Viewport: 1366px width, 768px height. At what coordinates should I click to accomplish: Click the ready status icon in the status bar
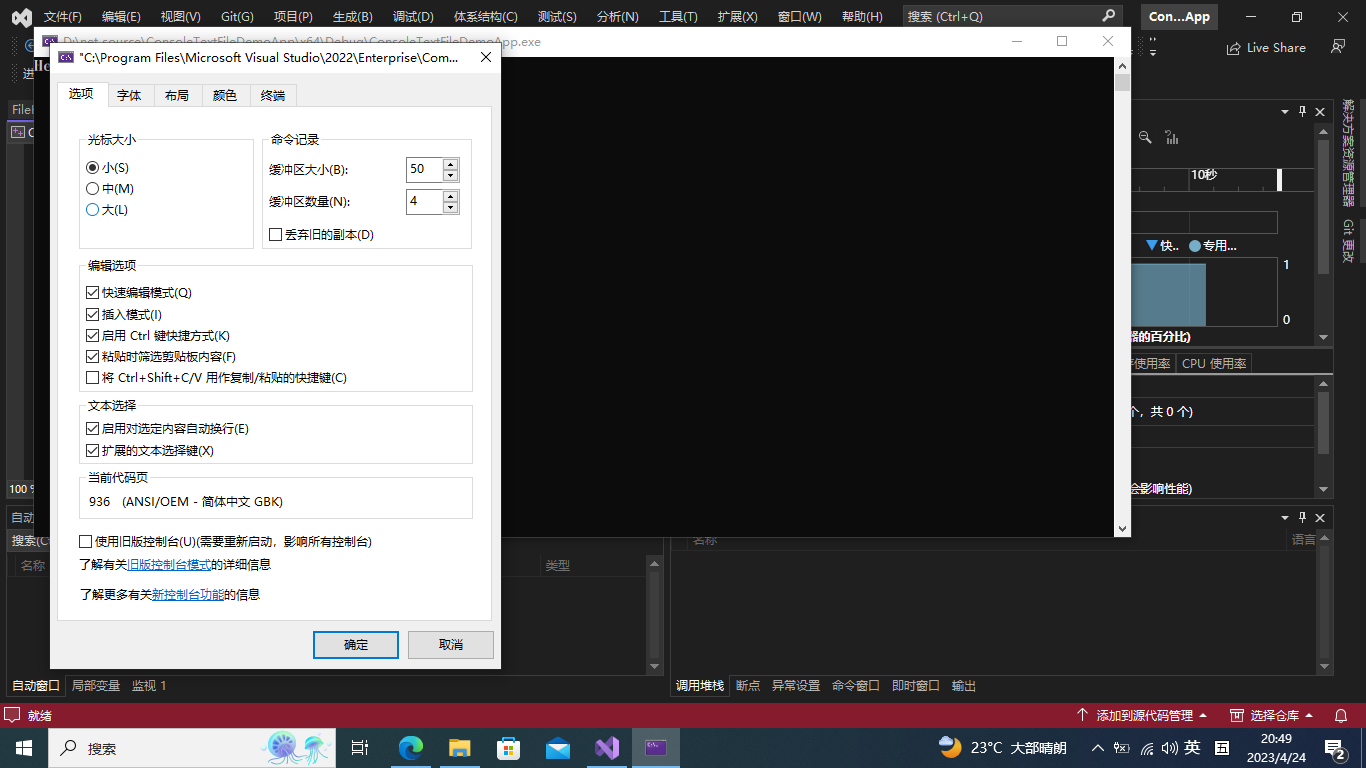pyautogui.click(x=12, y=715)
